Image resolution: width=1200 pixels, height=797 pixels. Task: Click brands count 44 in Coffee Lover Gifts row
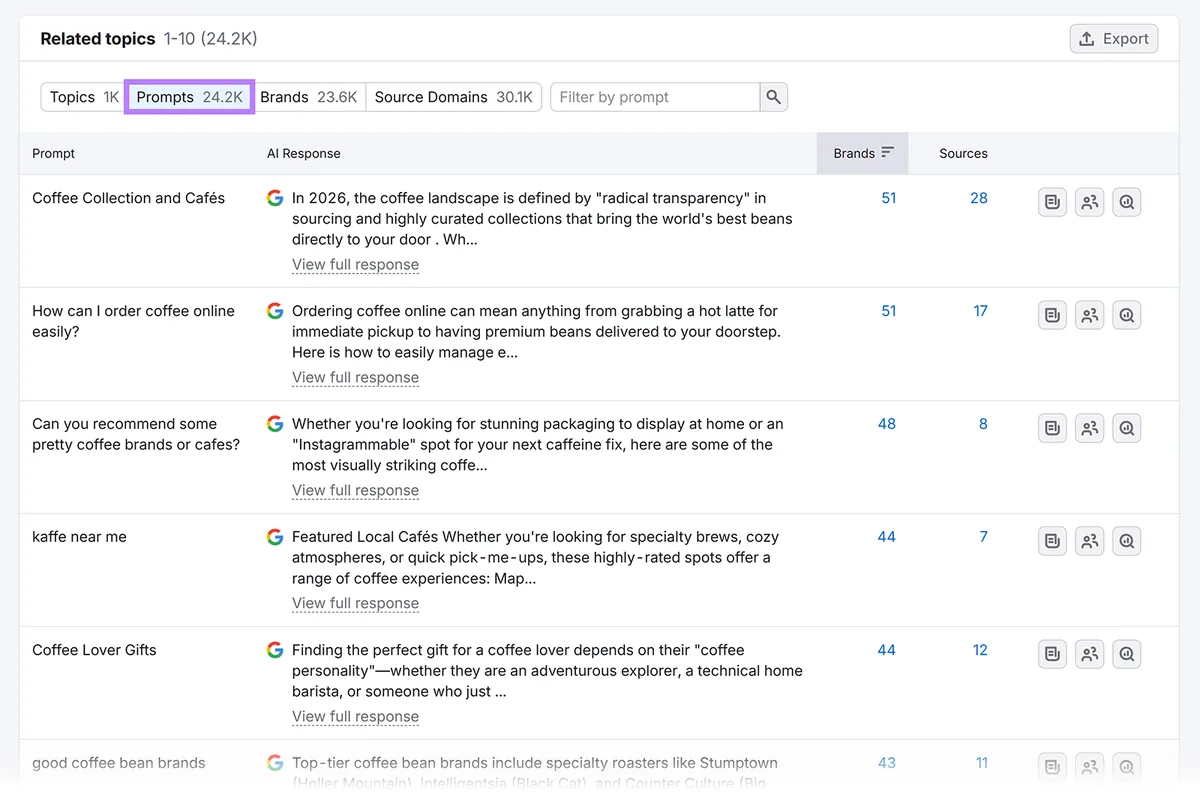[x=887, y=650]
